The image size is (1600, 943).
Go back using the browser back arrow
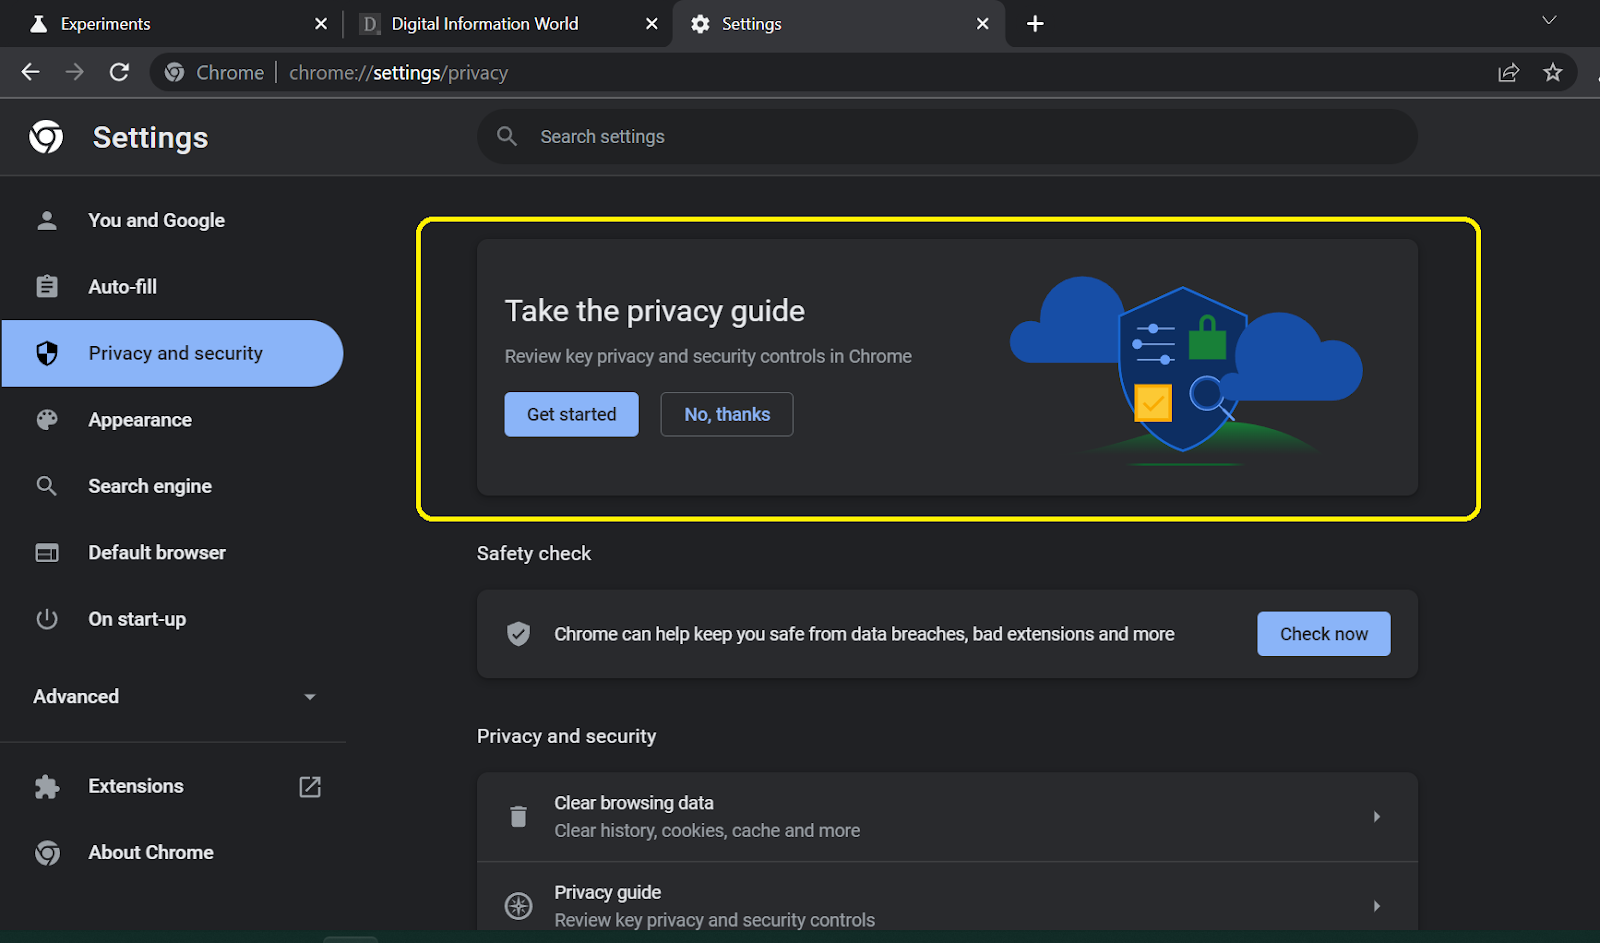click(31, 72)
